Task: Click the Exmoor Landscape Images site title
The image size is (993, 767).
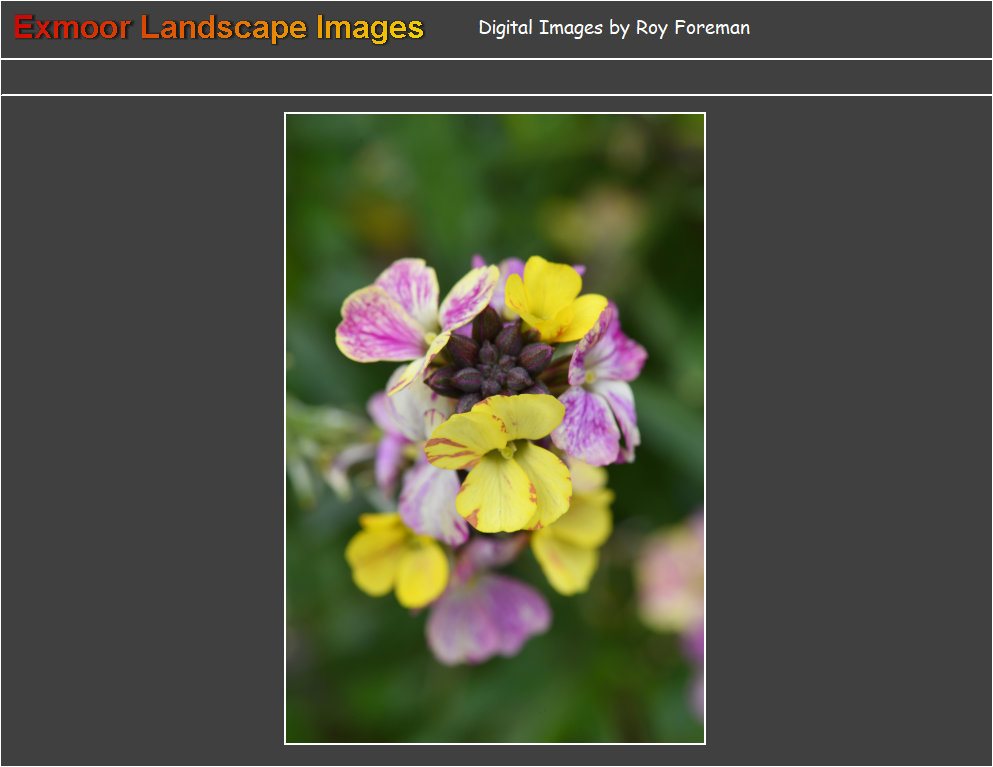Action: click(x=219, y=28)
